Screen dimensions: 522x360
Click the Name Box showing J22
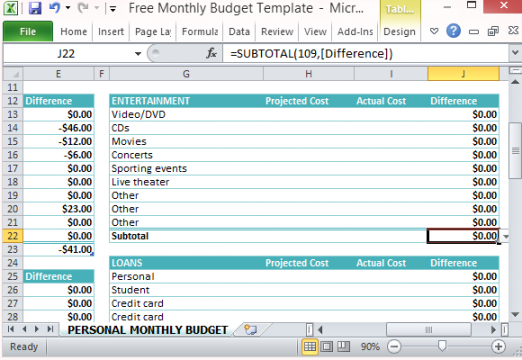coord(67,53)
